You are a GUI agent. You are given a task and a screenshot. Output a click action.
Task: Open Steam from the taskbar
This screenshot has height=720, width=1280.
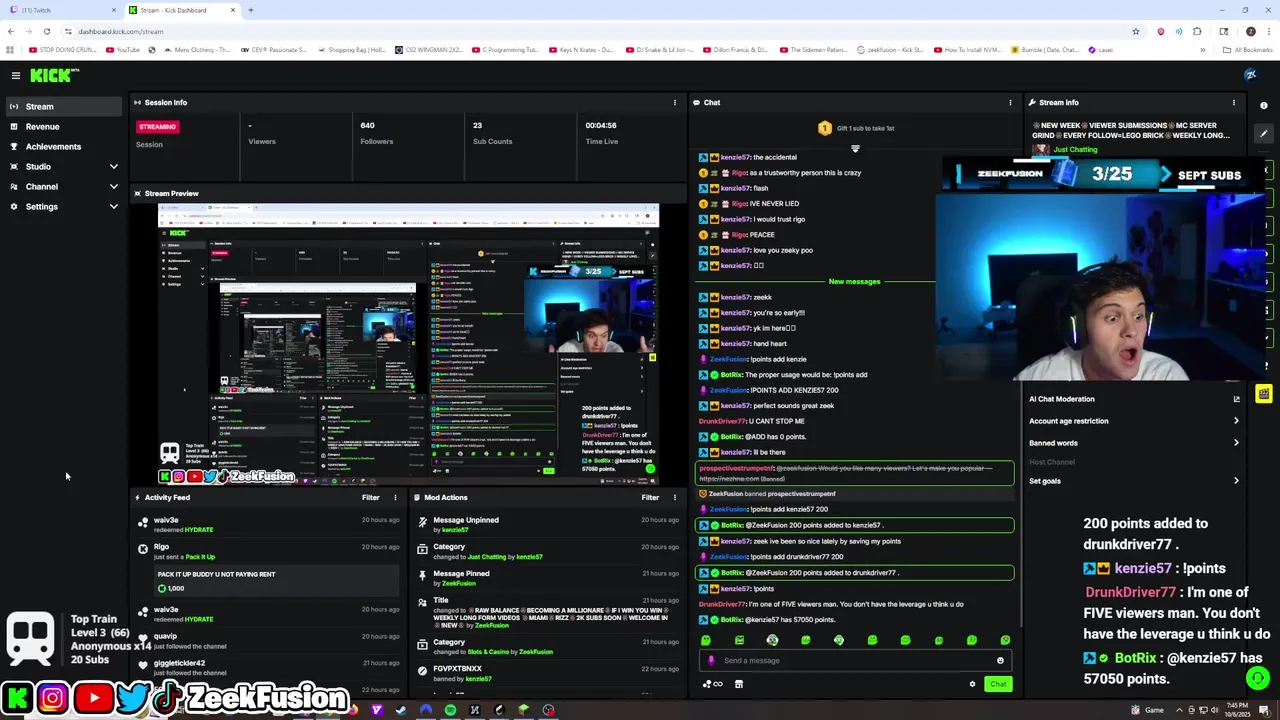(401, 710)
